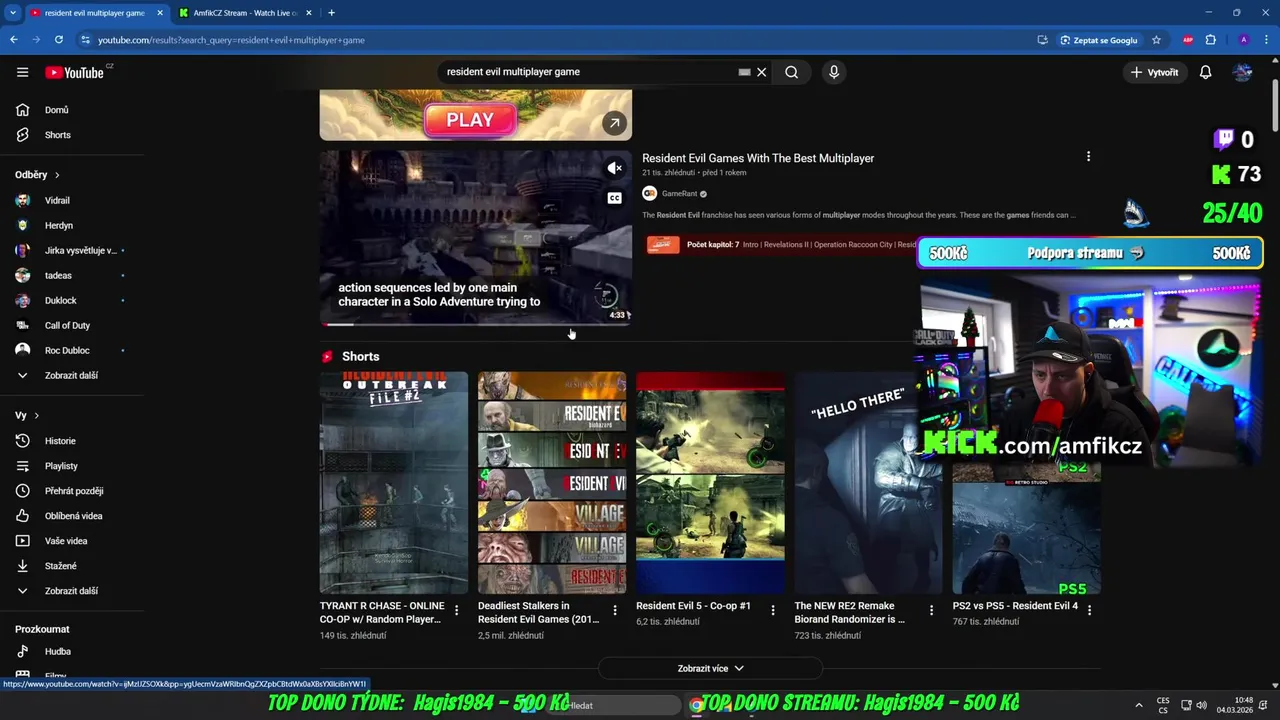
Task: Open Resident Evil Games With The Best Multiplayer
Action: 758,158
